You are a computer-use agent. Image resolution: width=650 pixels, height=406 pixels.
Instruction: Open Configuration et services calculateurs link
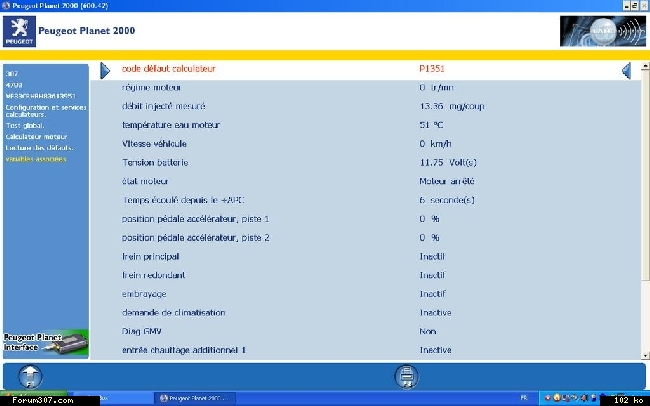tap(46, 111)
